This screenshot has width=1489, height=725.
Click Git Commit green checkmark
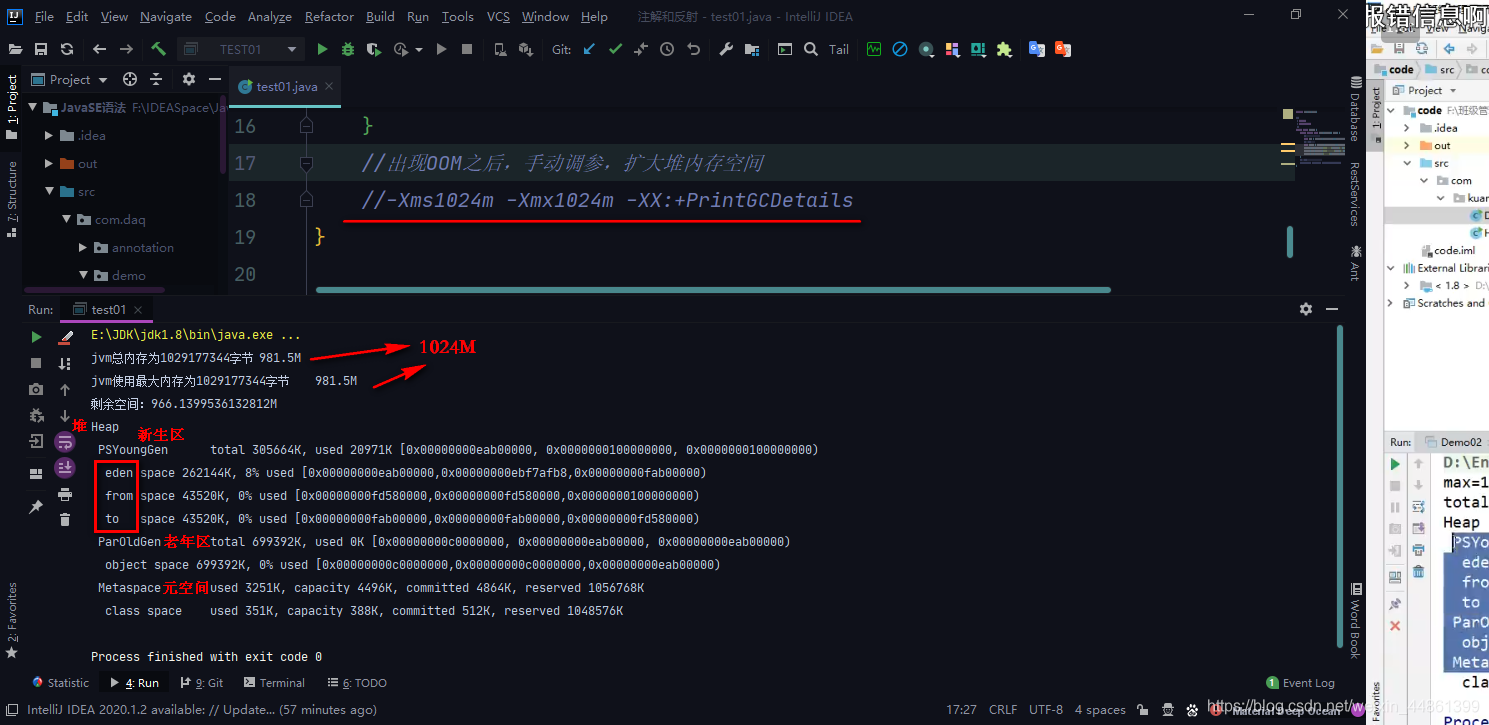point(615,49)
